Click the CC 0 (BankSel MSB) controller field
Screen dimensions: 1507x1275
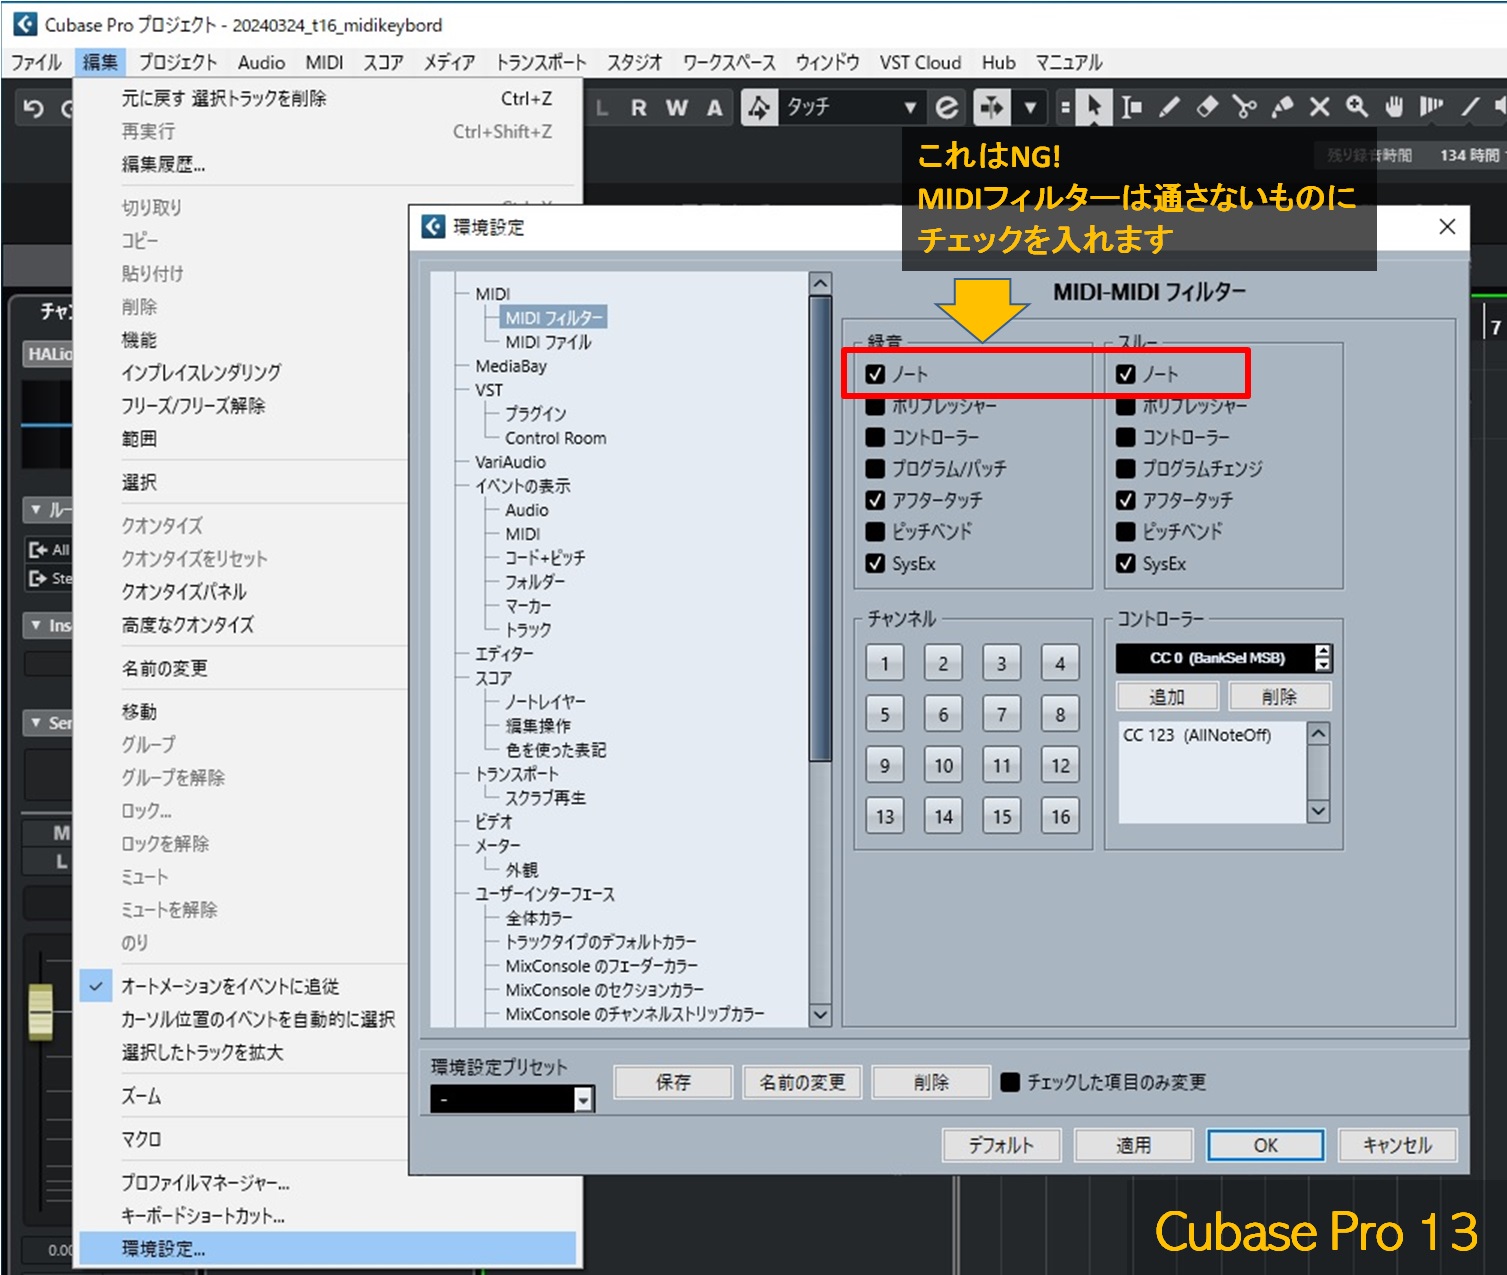pos(1215,658)
